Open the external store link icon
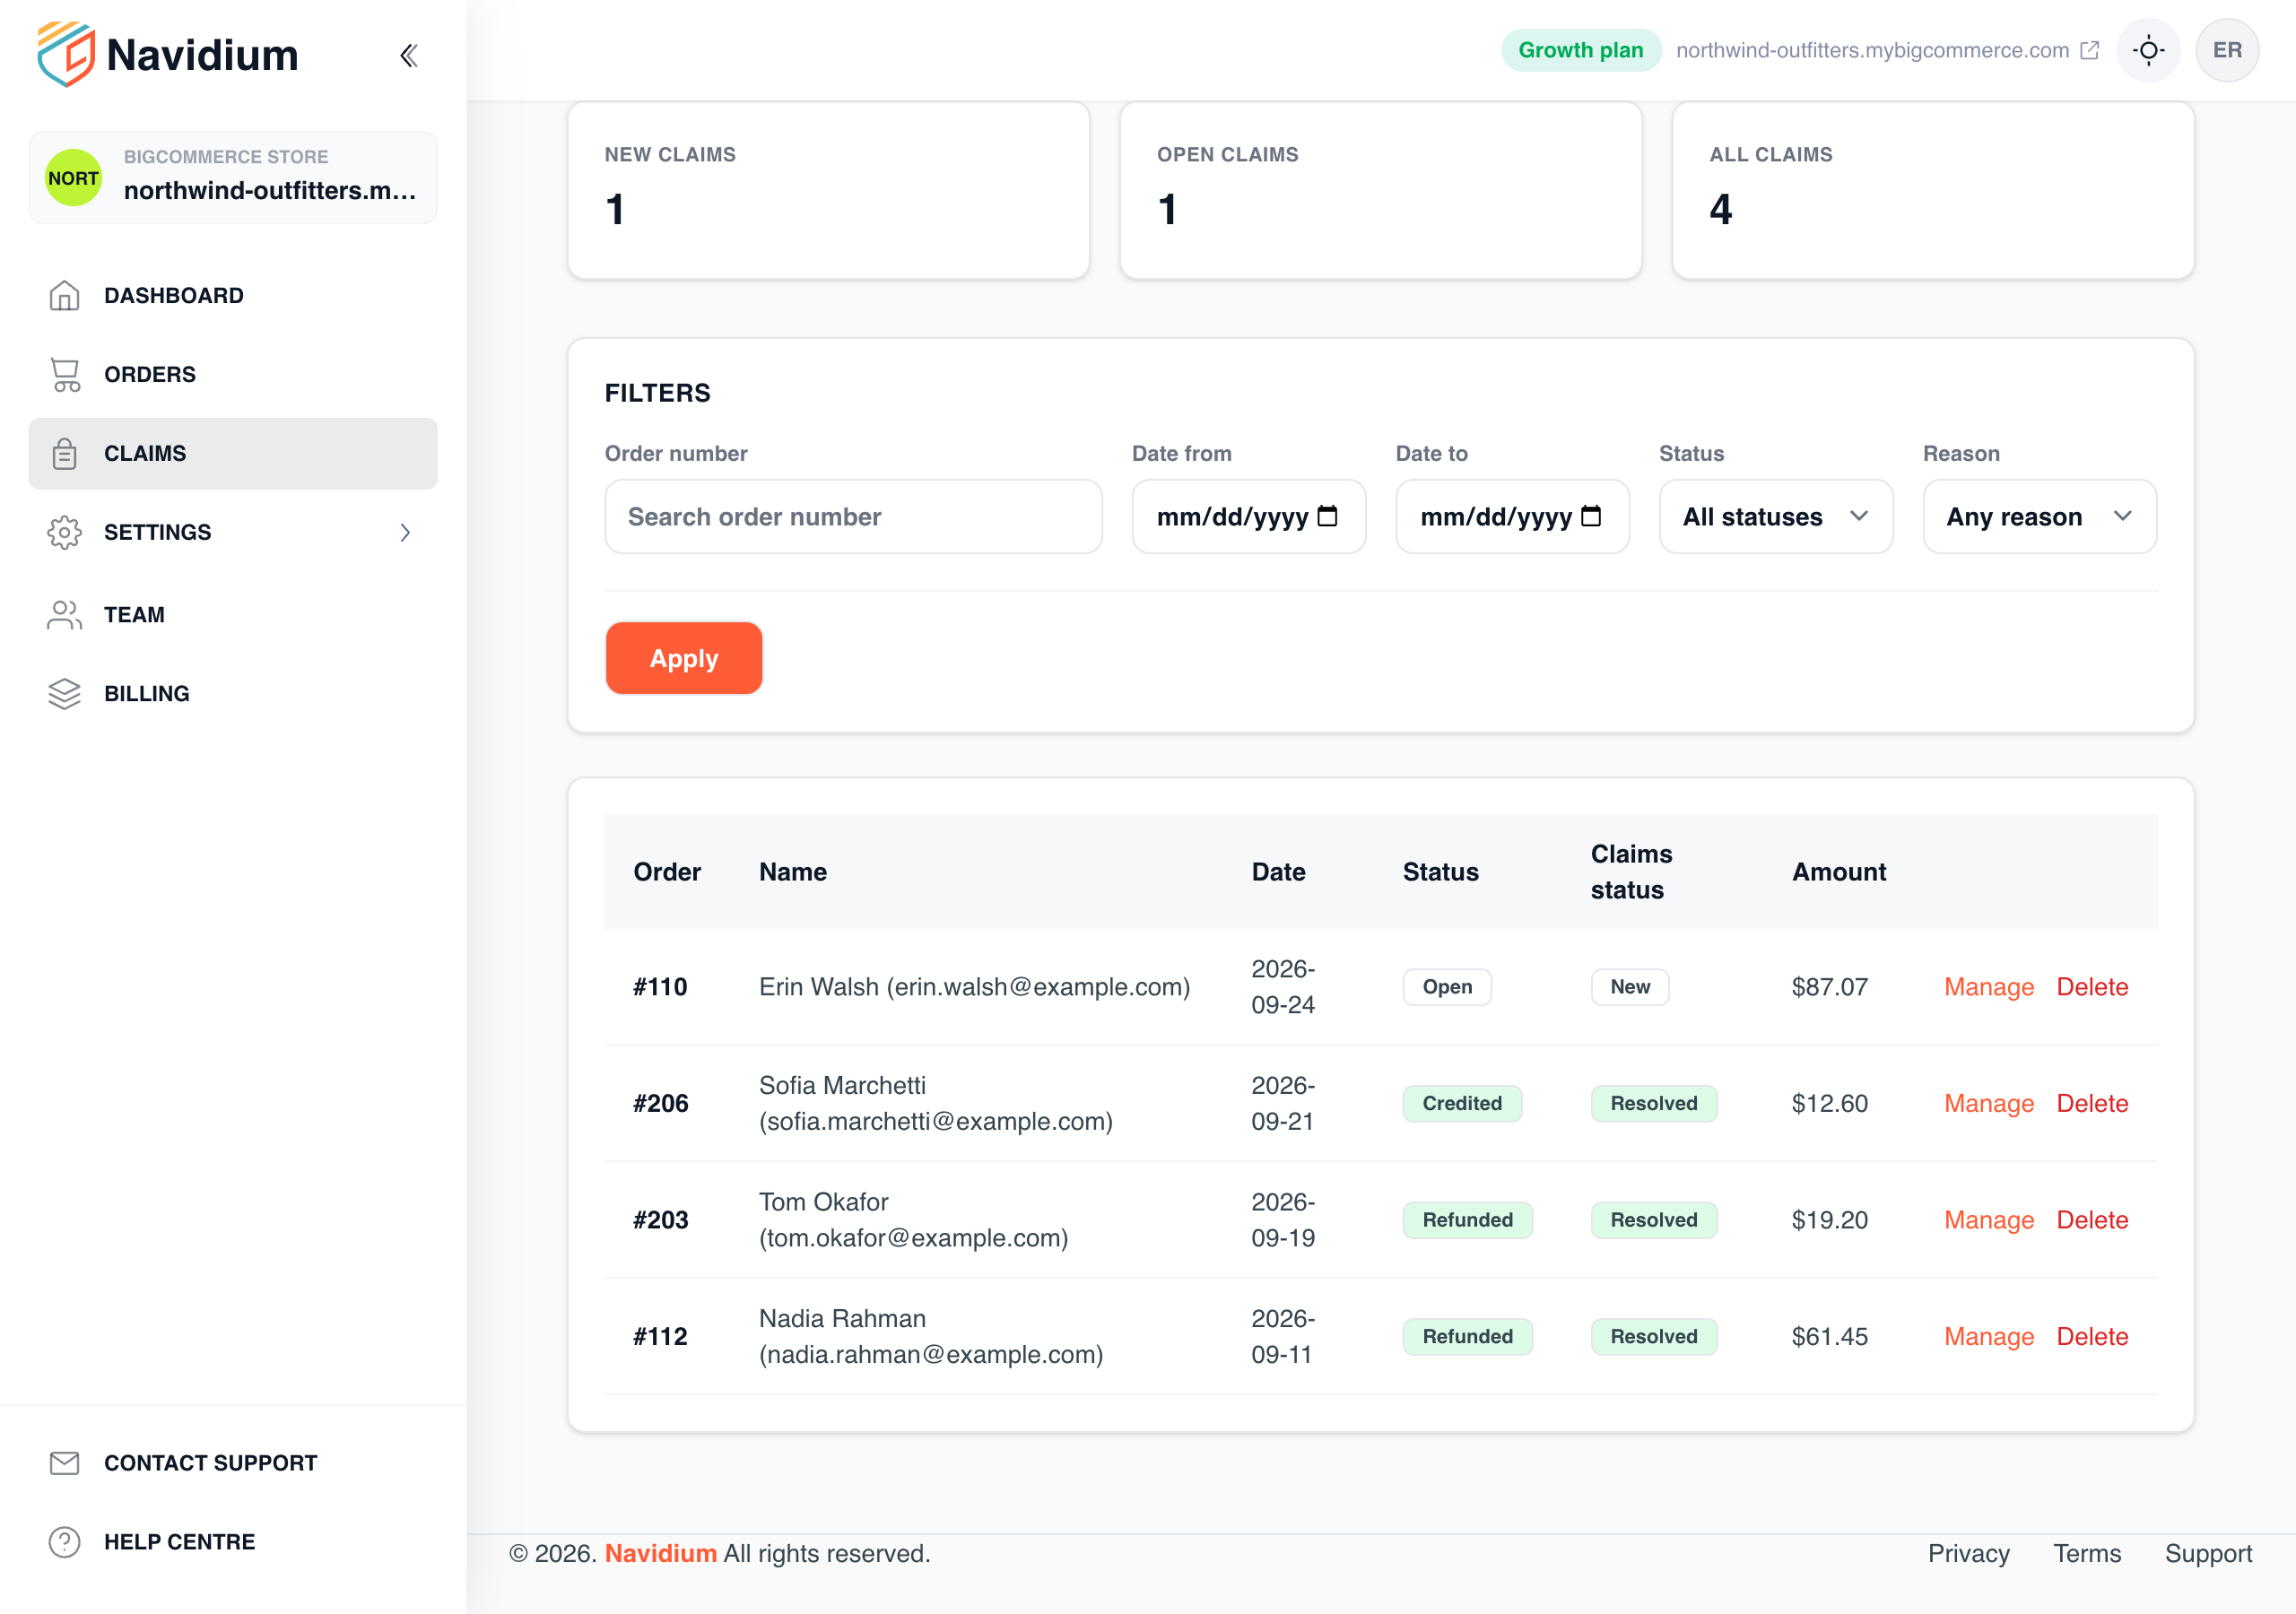 click(2090, 50)
